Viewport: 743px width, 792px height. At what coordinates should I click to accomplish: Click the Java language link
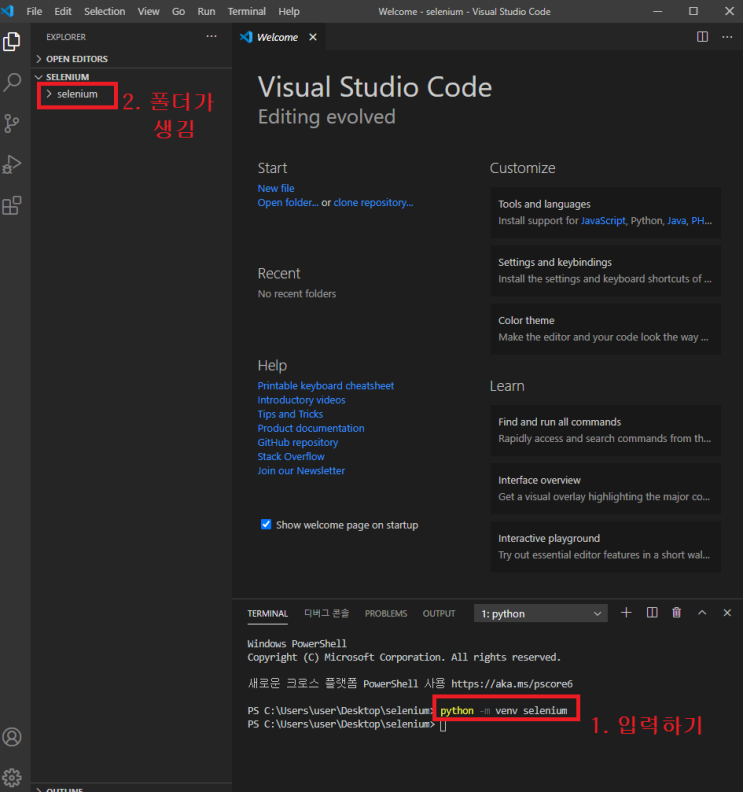pyautogui.click(x=676, y=221)
